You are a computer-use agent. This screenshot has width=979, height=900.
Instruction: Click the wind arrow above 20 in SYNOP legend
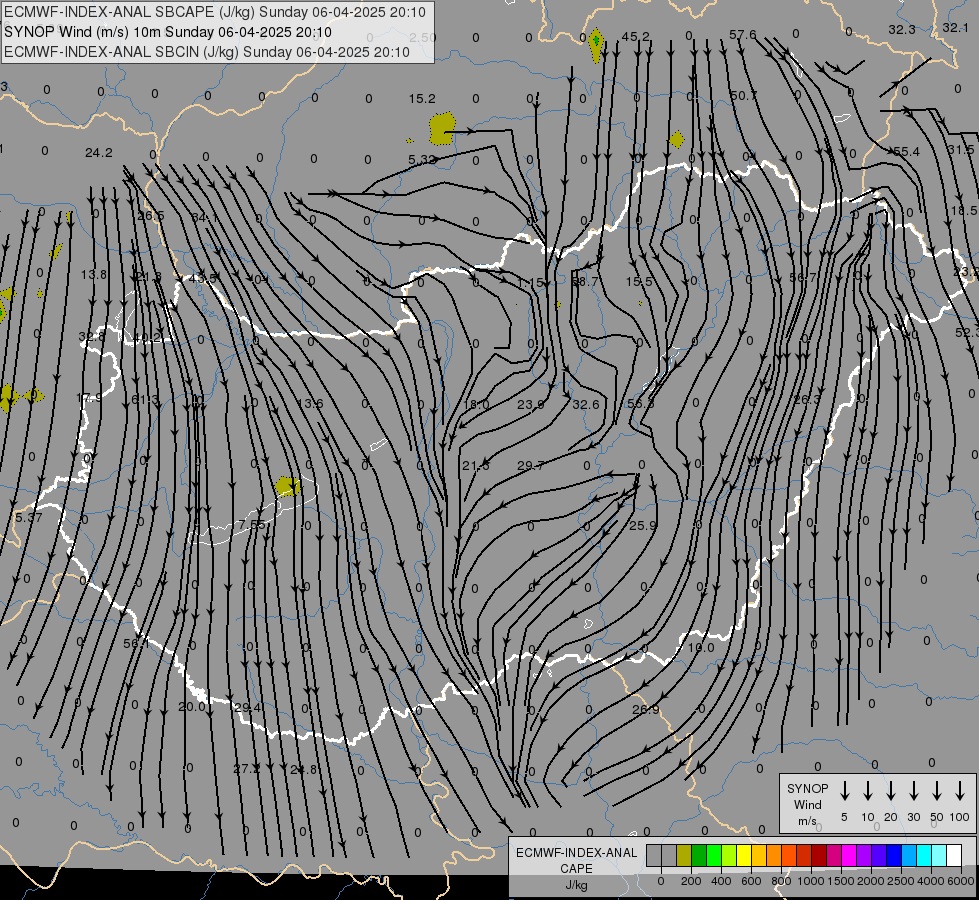coord(891,791)
